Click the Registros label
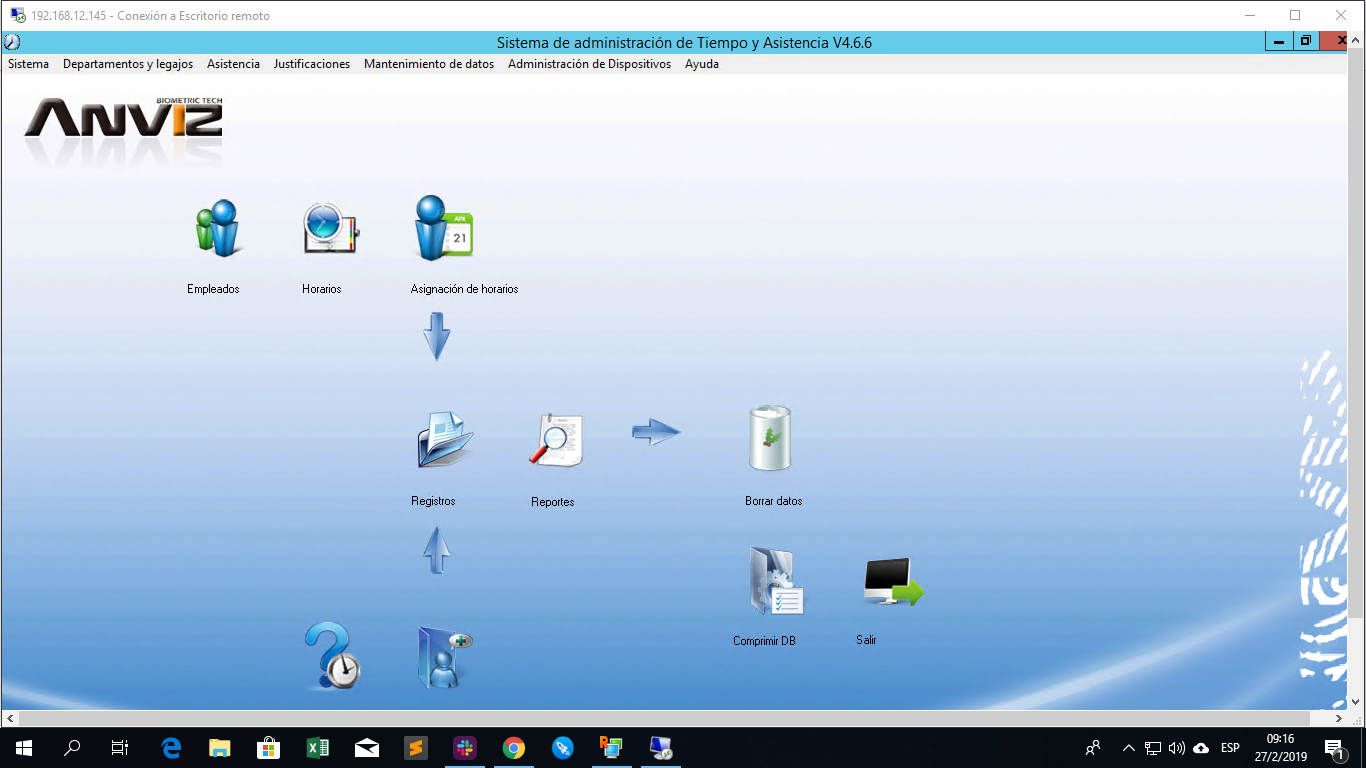The width and height of the screenshot is (1366, 768). click(x=433, y=501)
